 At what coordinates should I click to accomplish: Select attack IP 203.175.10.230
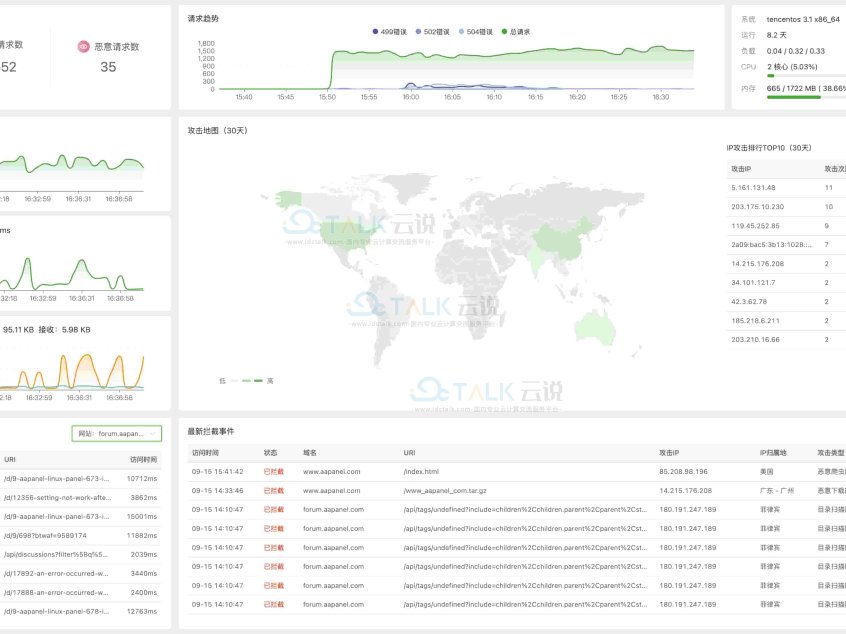pos(758,207)
